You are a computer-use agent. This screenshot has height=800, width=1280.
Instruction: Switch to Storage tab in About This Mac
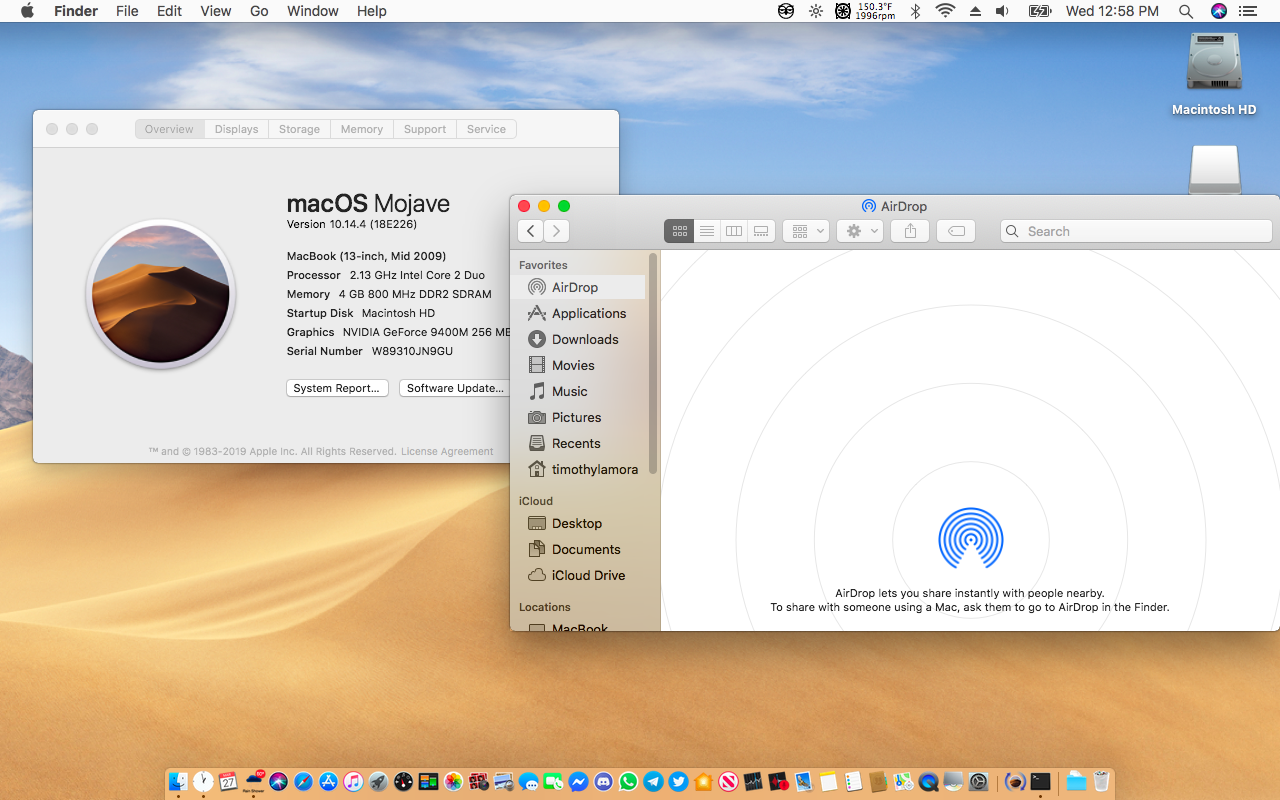299,129
